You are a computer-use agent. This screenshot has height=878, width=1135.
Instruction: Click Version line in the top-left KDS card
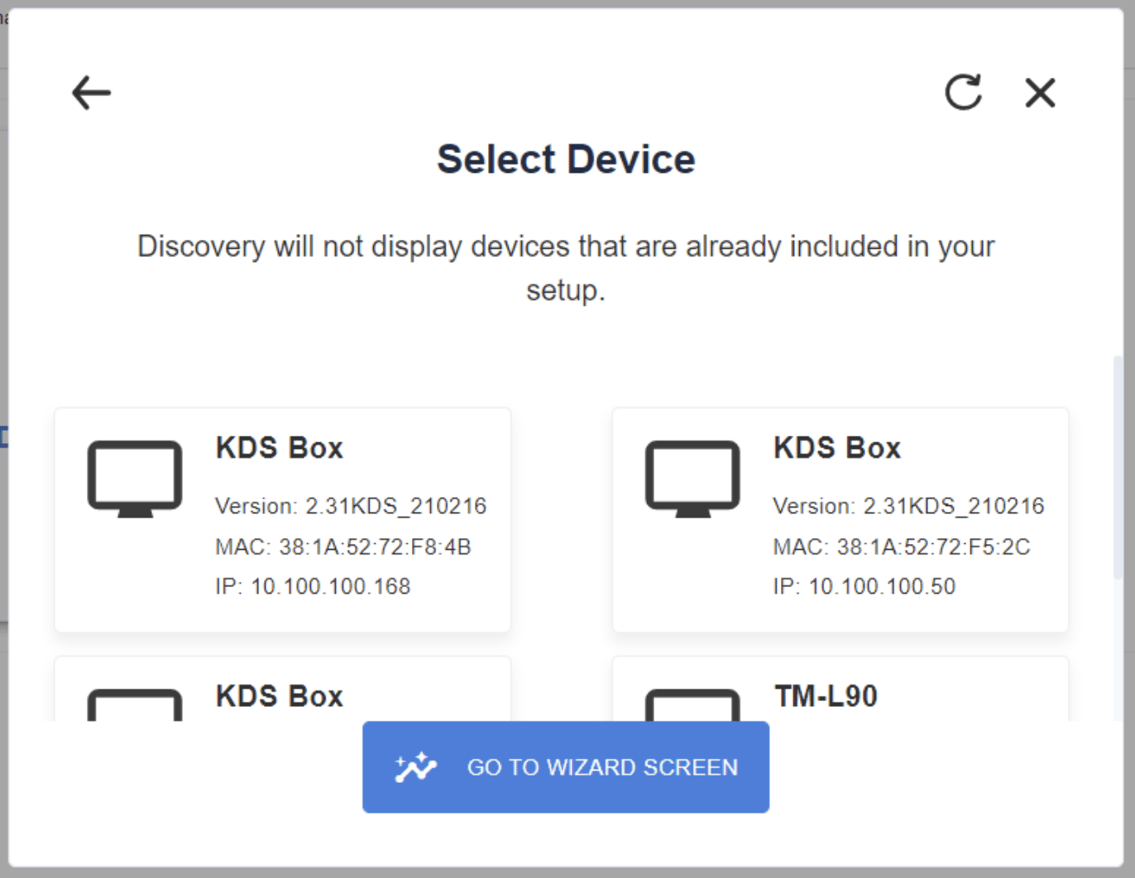351,506
